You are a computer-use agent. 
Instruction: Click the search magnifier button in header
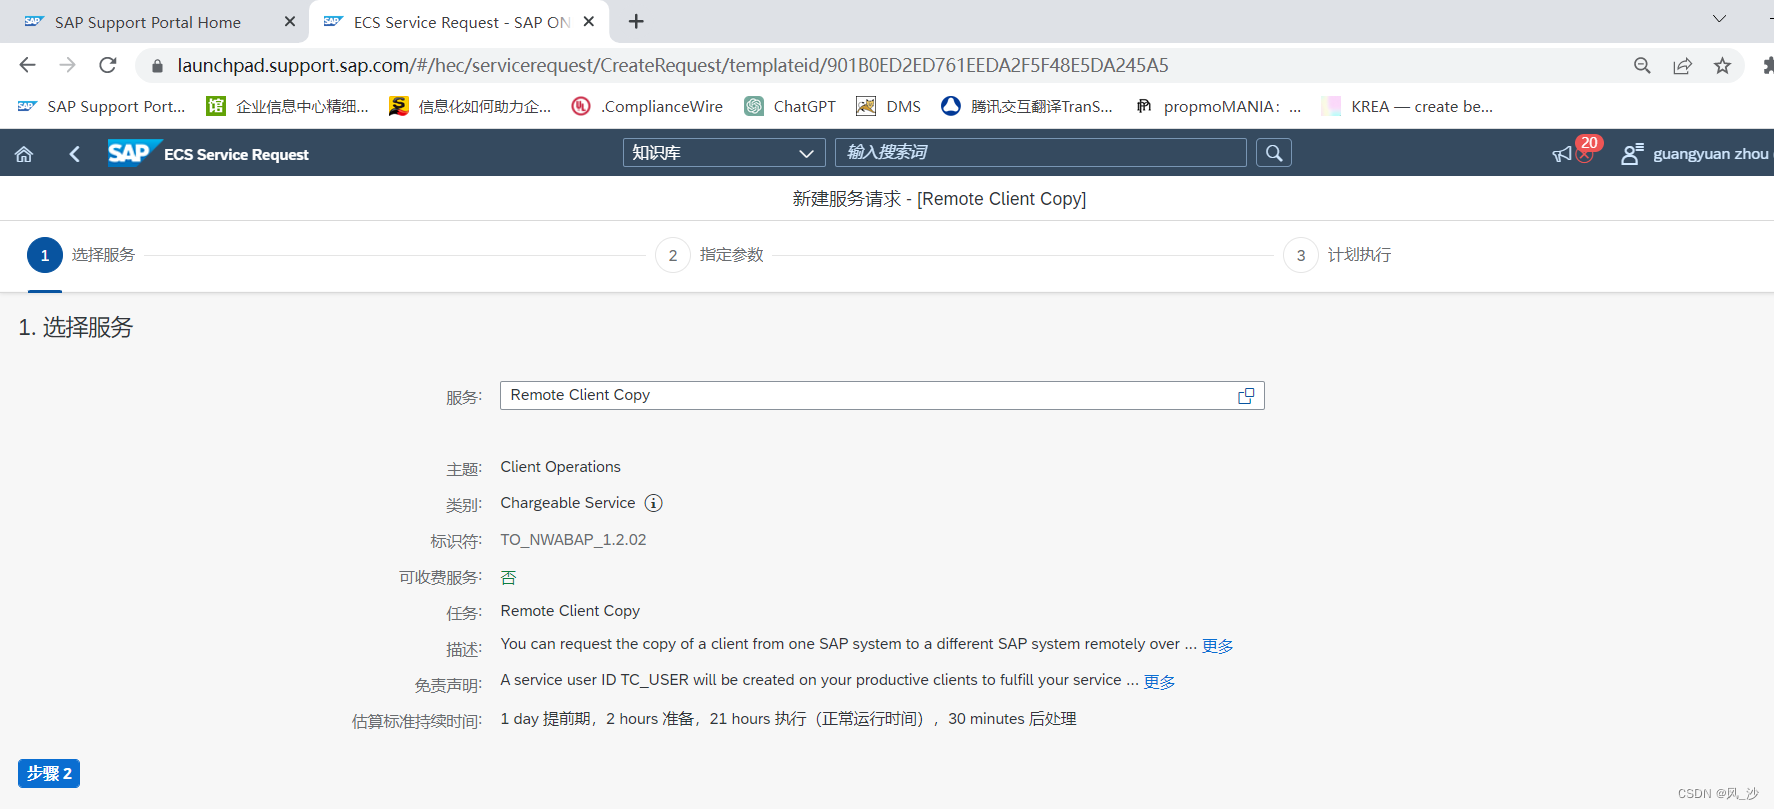[1274, 153]
